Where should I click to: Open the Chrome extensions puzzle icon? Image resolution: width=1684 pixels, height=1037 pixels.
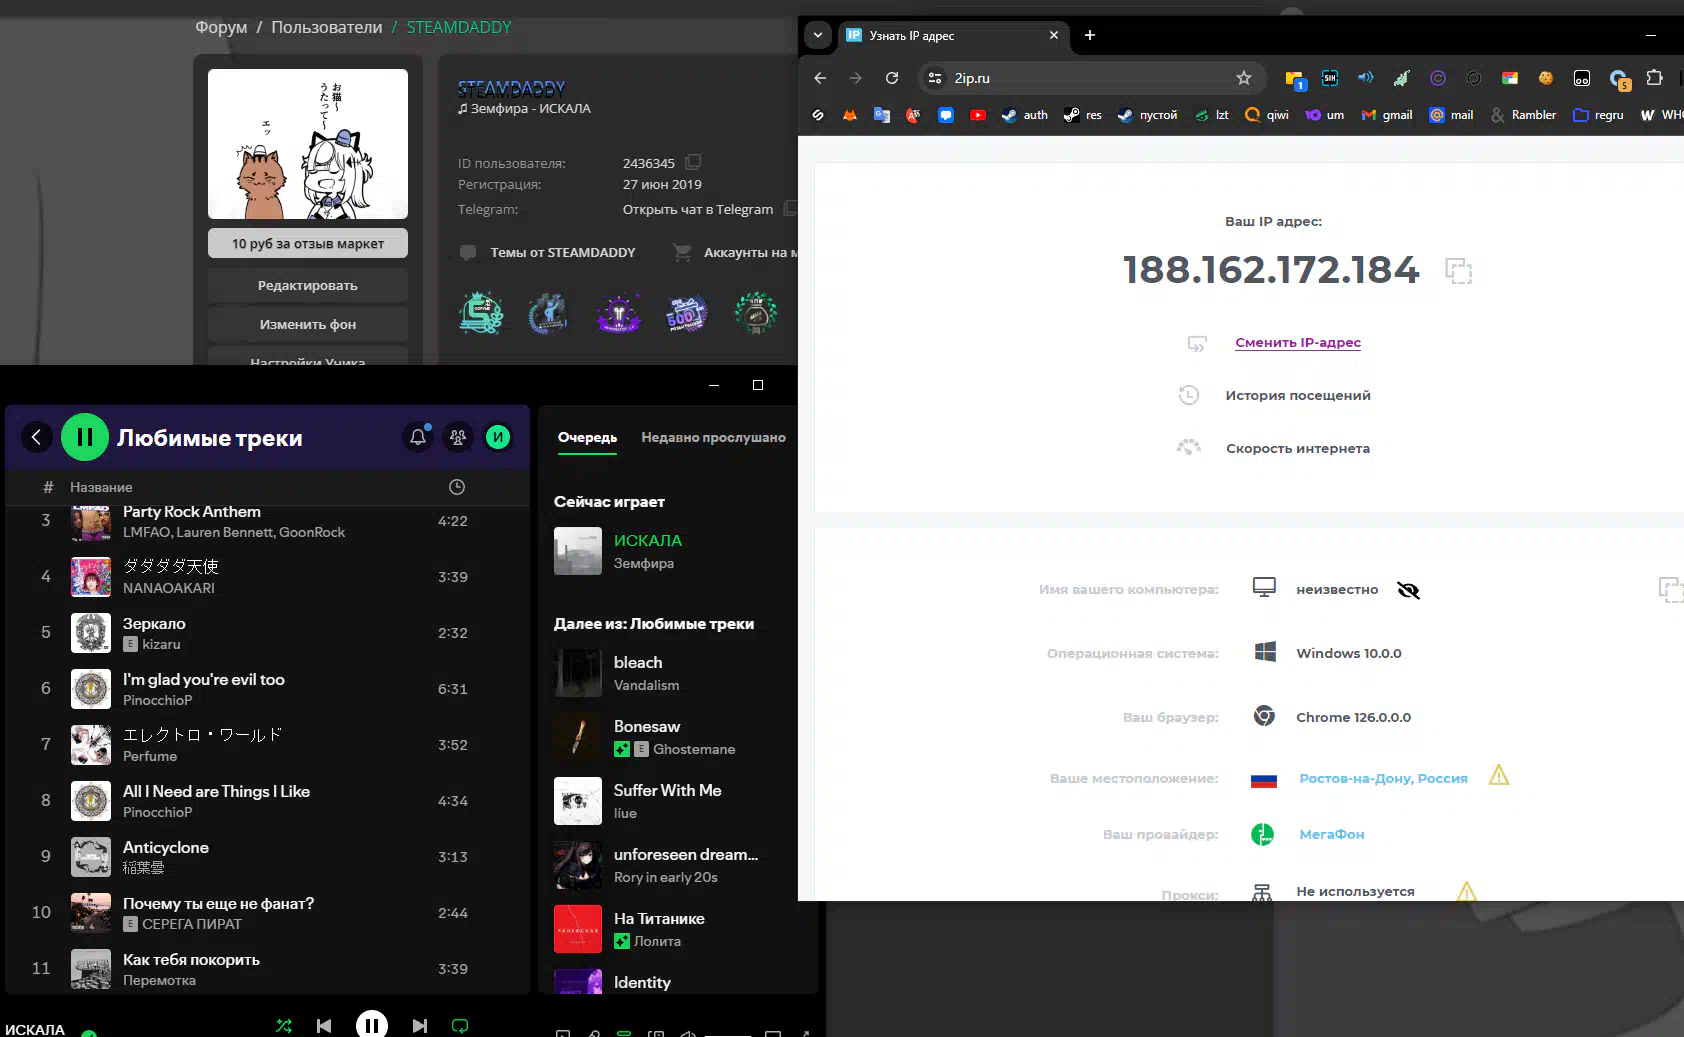(1655, 78)
